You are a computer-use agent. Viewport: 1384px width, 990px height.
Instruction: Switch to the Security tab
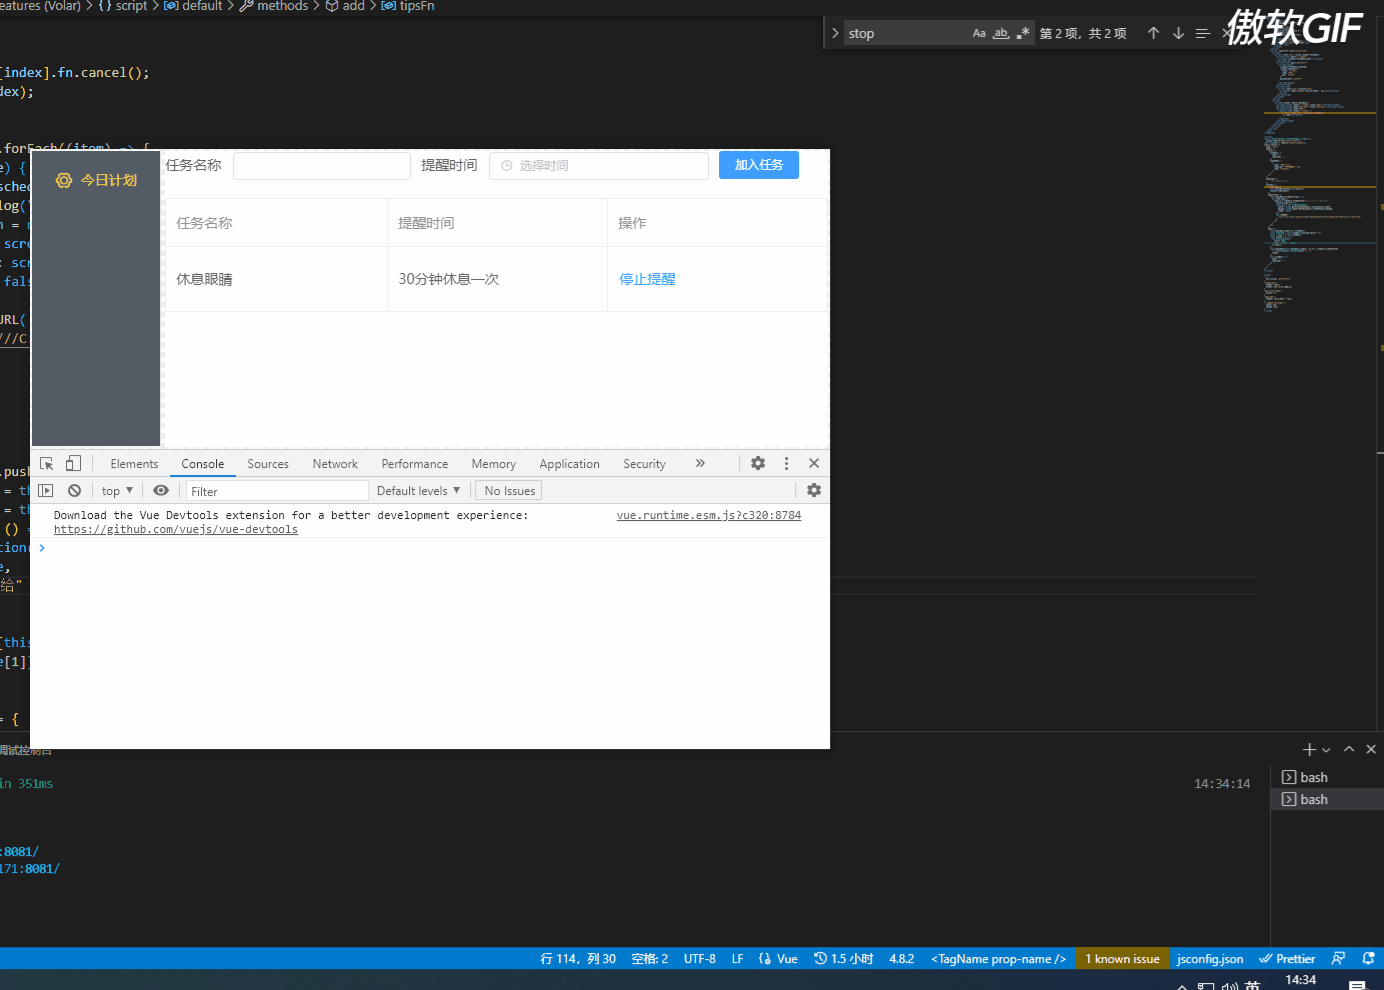[x=644, y=464]
